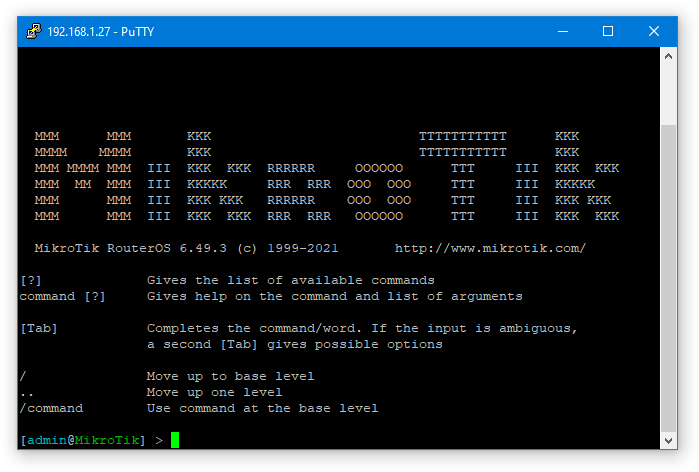The height and width of the screenshot is (472, 699).
Task: Click the 'Completes the command/word' line
Action: click(362, 328)
